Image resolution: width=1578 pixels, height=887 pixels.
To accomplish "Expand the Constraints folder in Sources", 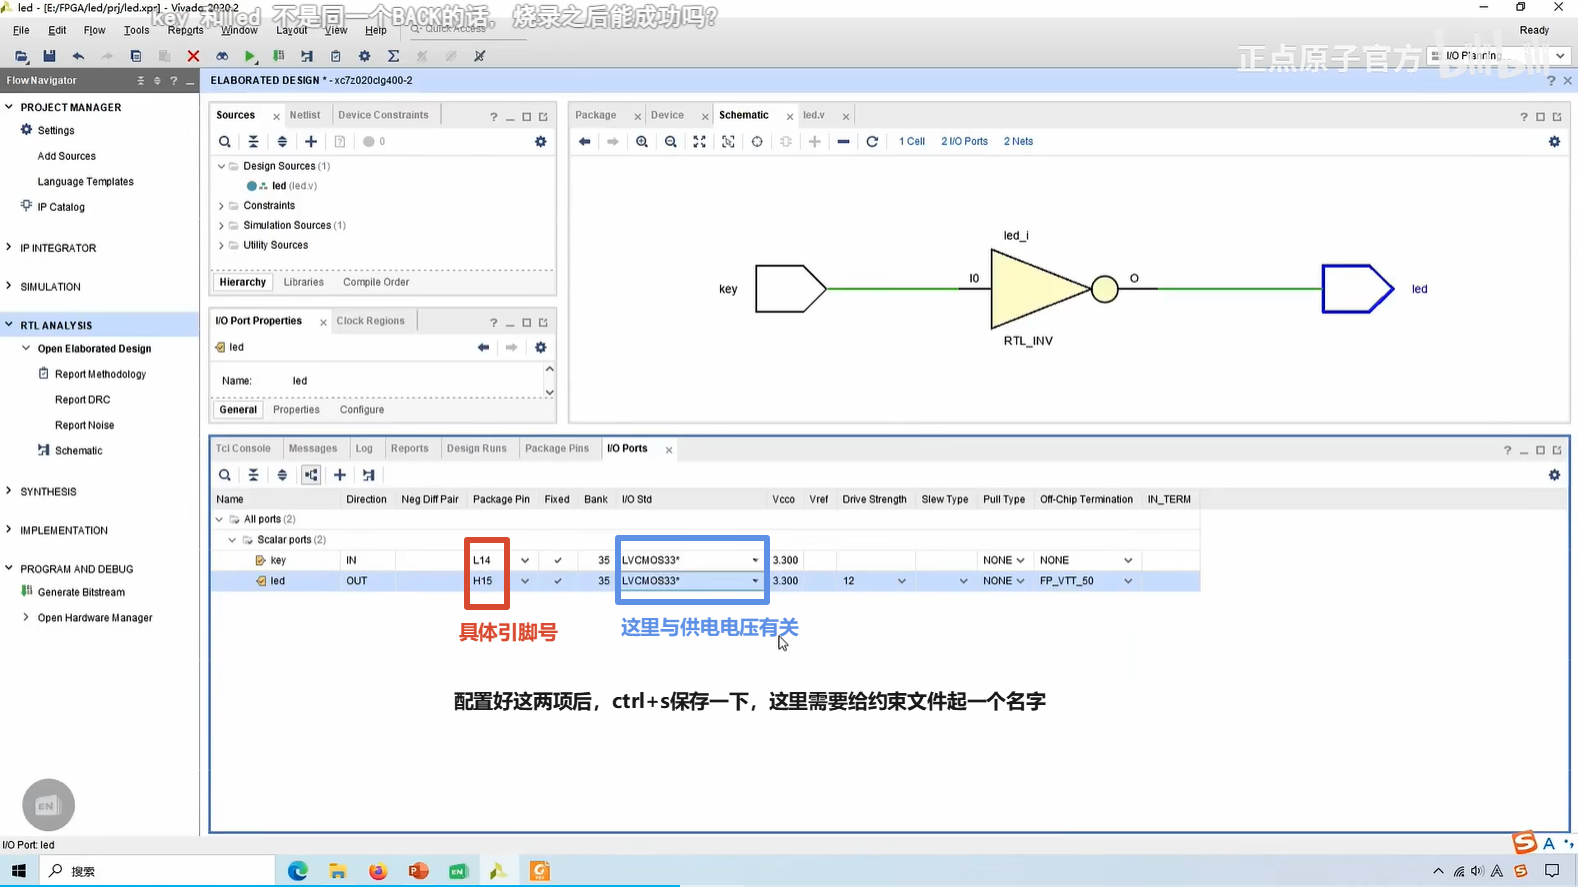I will [x=222, y=206].
